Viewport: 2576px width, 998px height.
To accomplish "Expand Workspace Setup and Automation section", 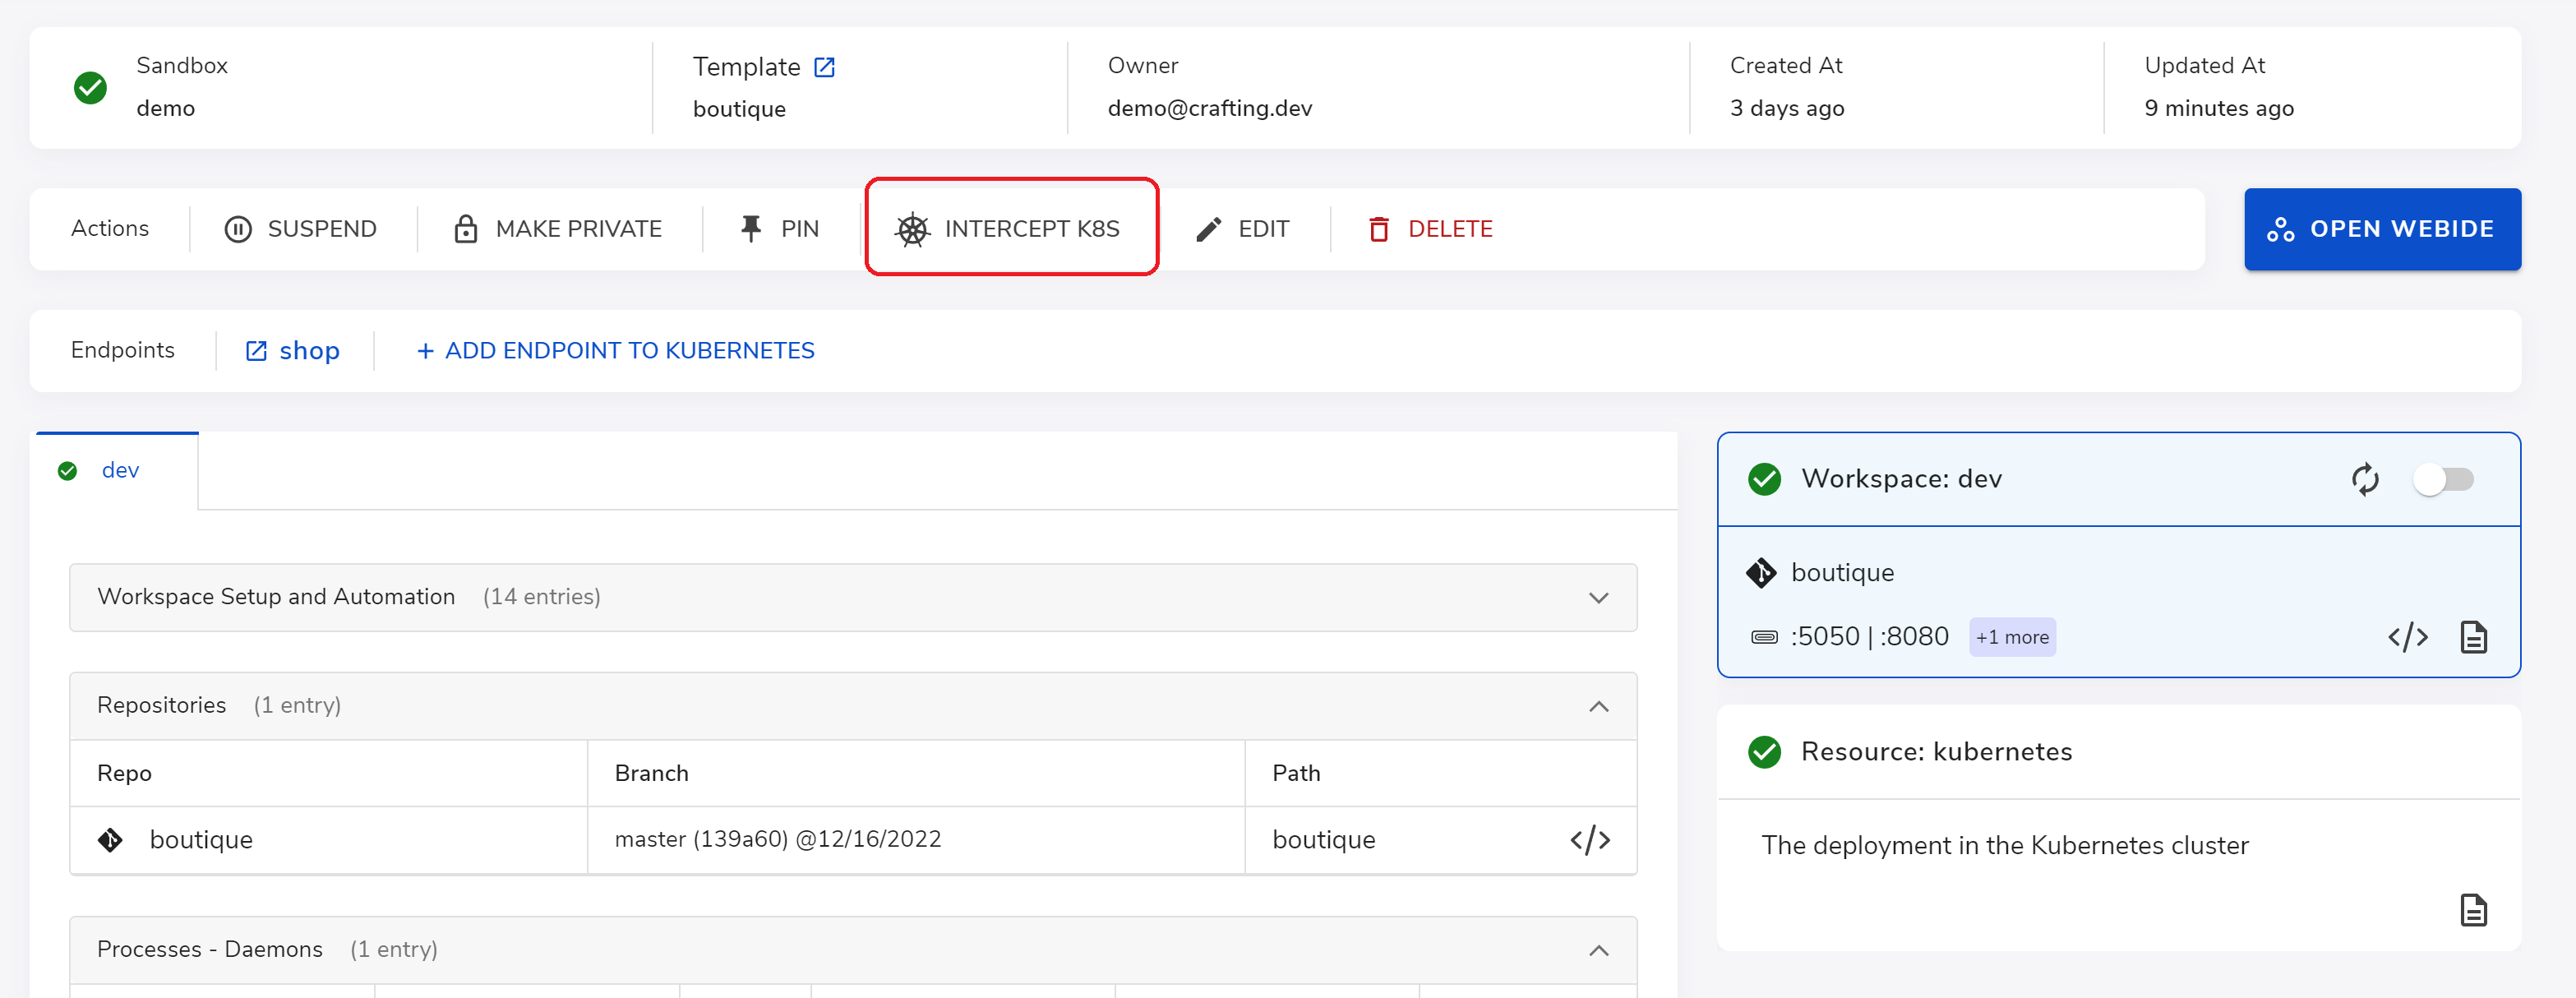I will coord(853,597).
